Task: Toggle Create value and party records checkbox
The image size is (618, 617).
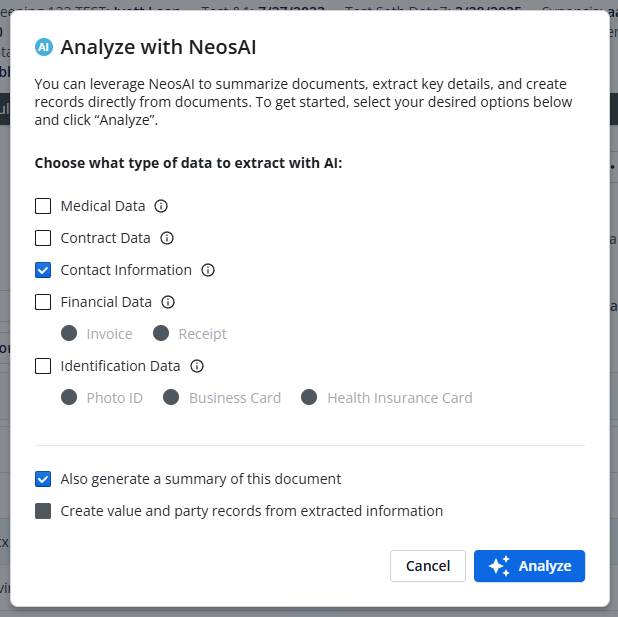Action: [43, 511]
